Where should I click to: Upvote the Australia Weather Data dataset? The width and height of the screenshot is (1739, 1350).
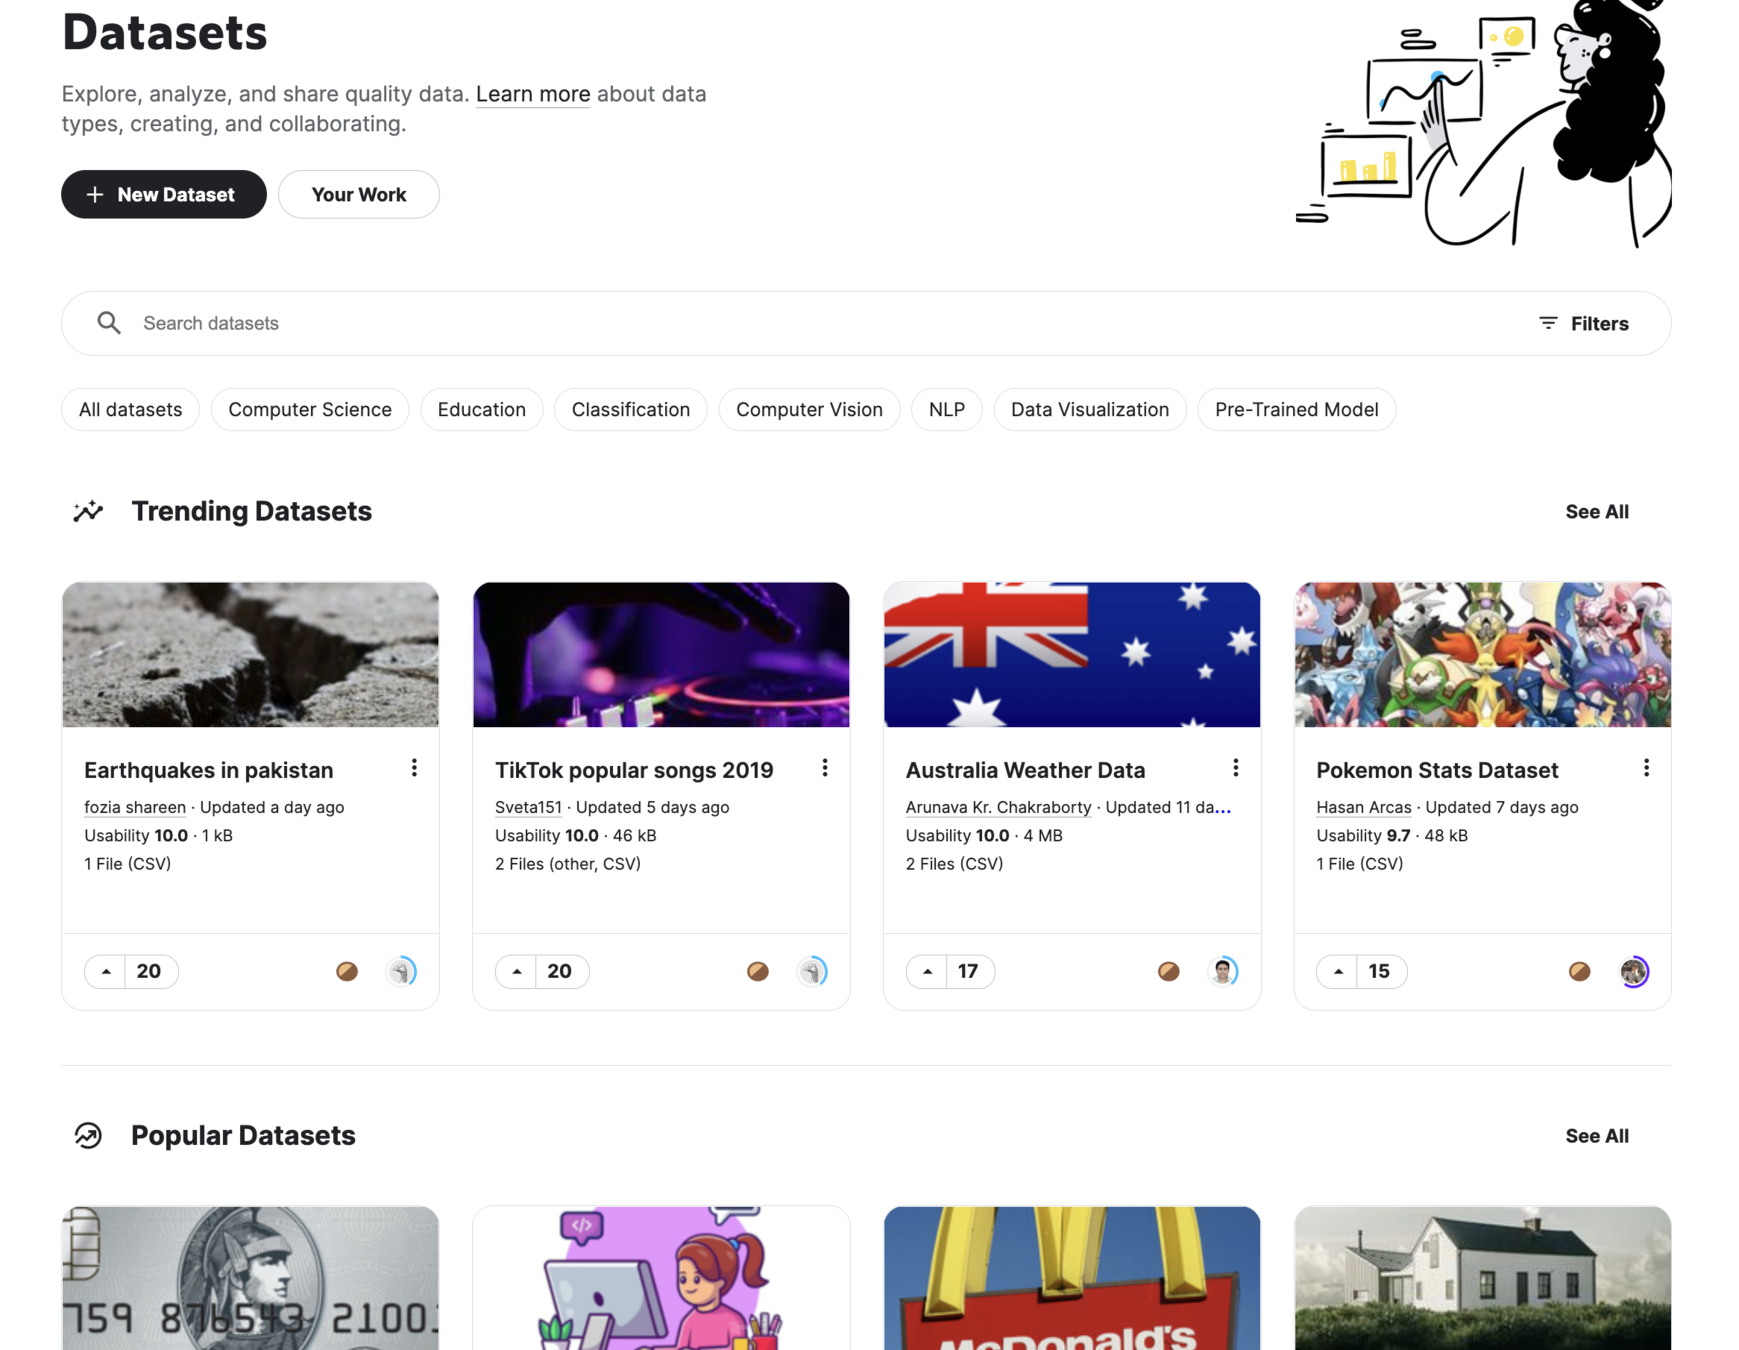point(928,971)
